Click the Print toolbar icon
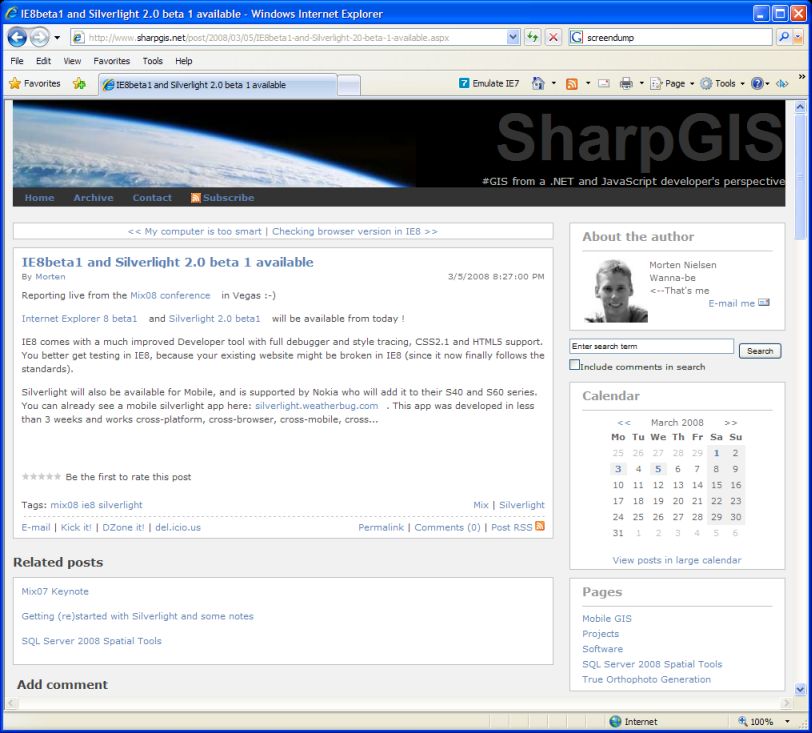The height and width of the screenshot is (733, 812). [626, 83]
